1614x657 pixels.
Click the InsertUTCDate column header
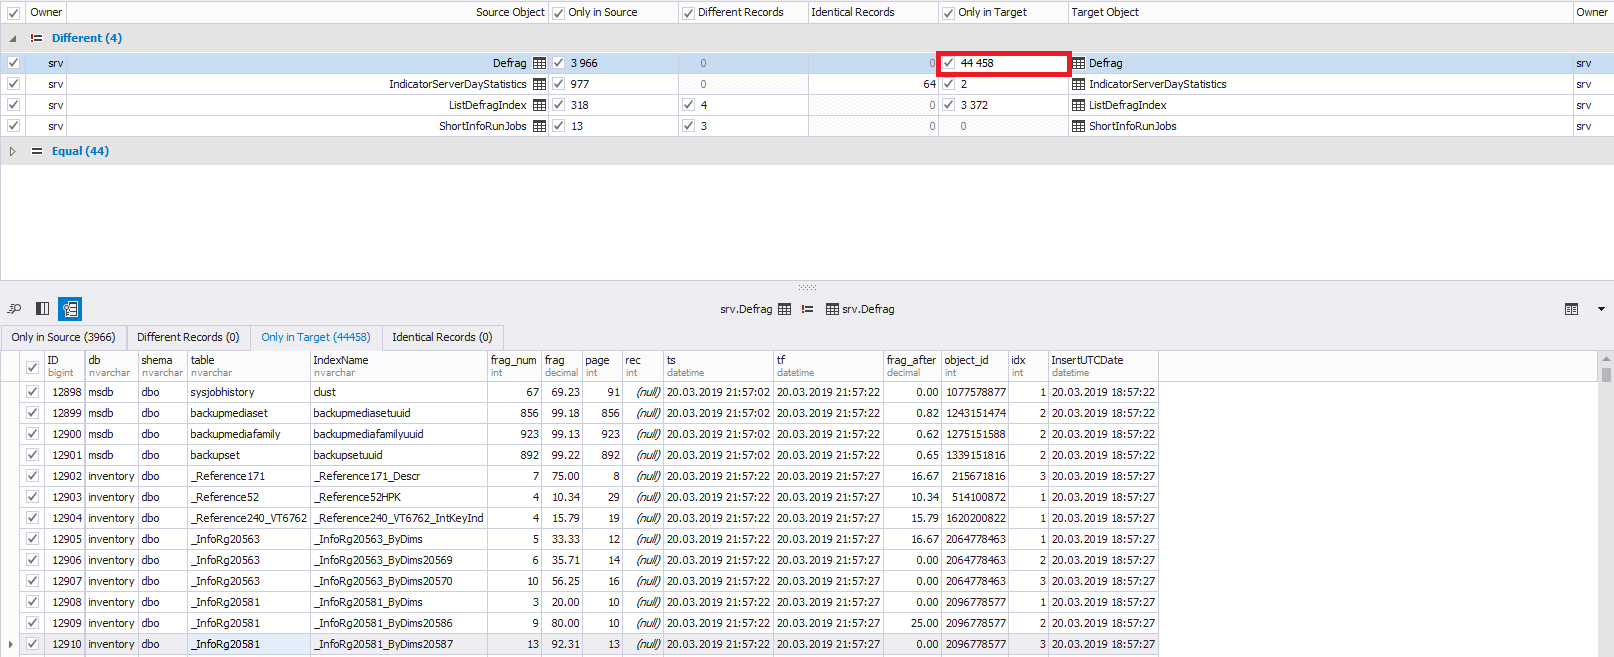[x=1103, y=366]
